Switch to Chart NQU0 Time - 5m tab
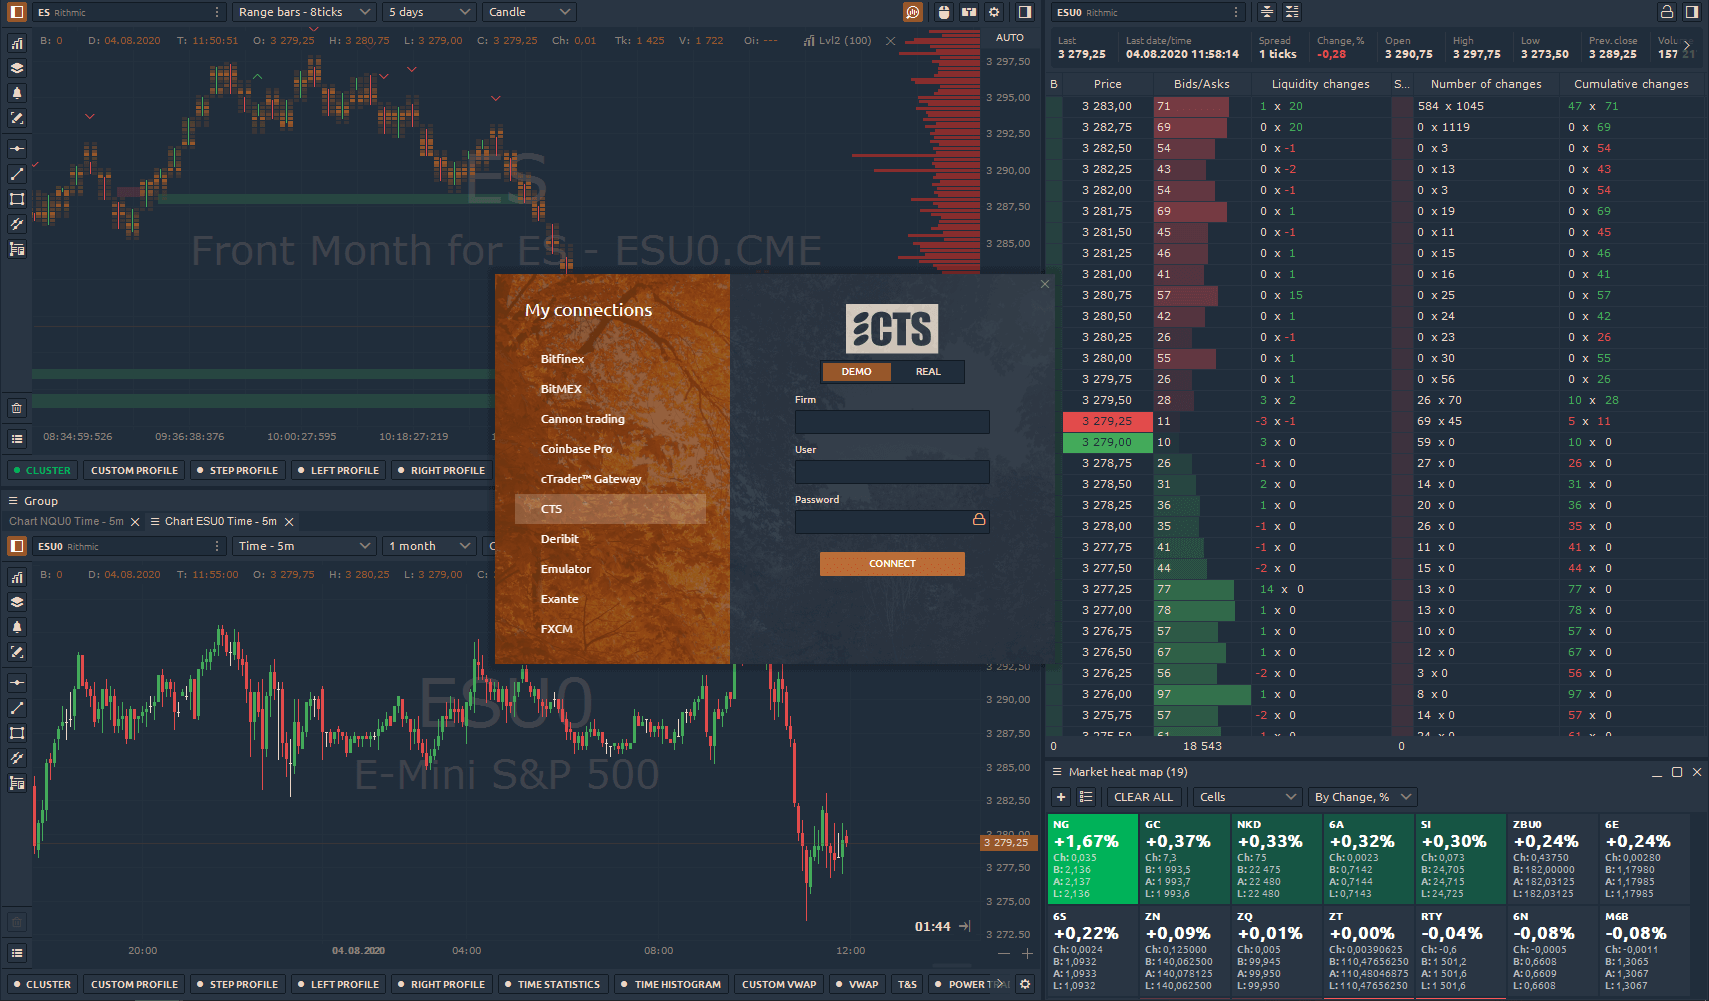Image resolution: width=1709 pixels, height=1001 pixels. (66, 521)
